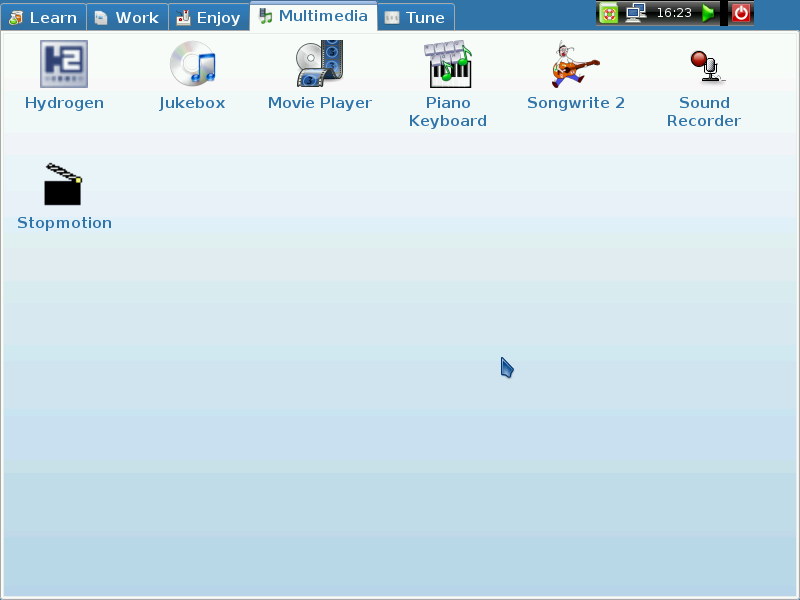Launch the Sound Recorder microphone icon
The image size is (800, 600).
pyautogui.click(x=707, y=66)
